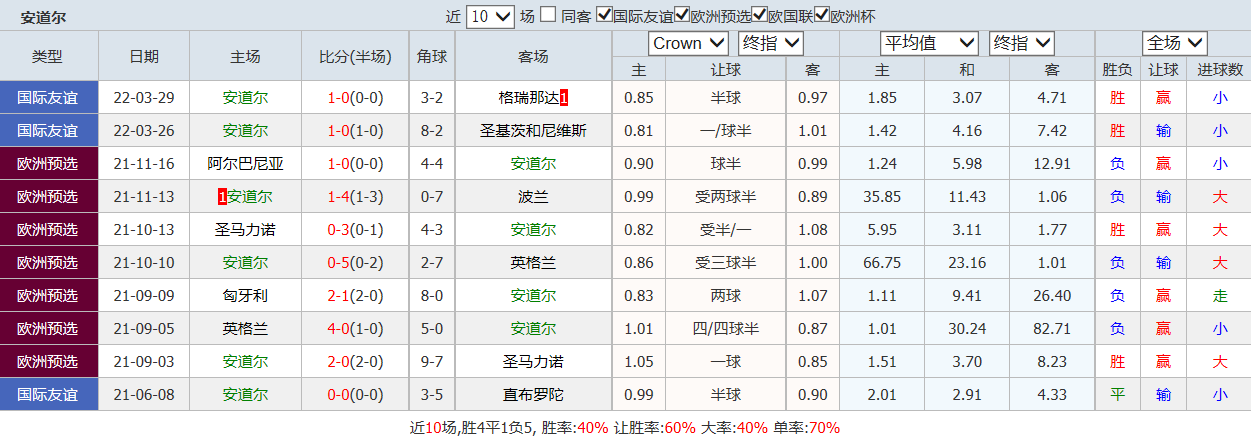Viewport: 1251px width, 443px height.
Task: Expand the Crown bookmaker dropdown
Action: click(x=688, y=43)
